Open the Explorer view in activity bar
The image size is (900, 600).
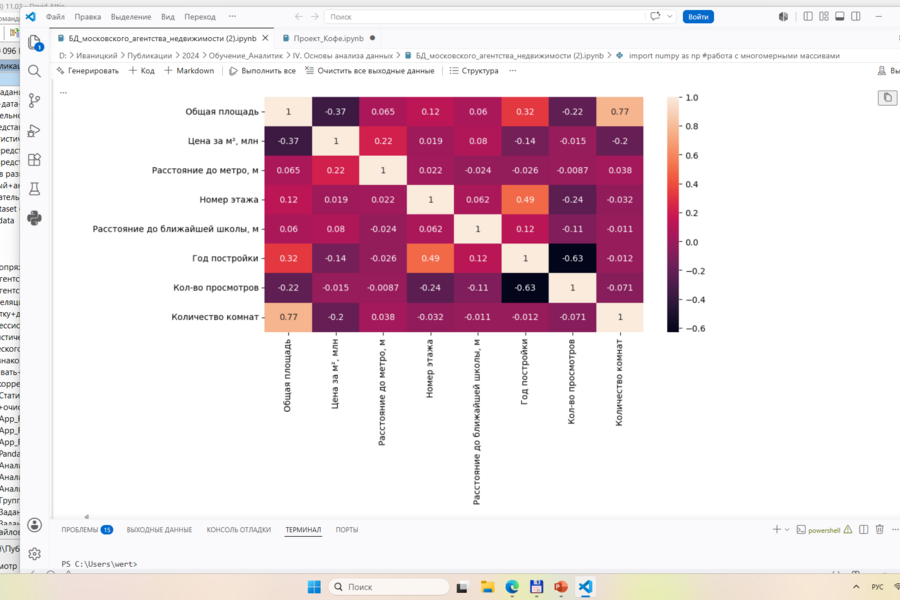point(34,42)
